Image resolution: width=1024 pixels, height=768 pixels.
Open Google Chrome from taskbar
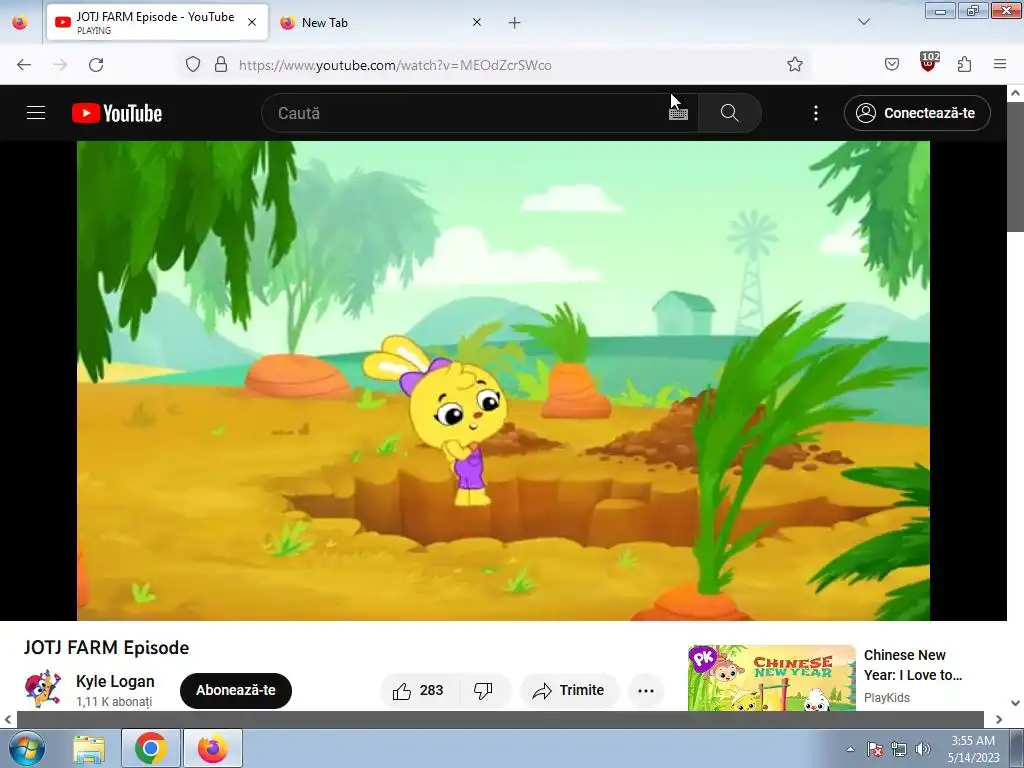tap(151, 748)
